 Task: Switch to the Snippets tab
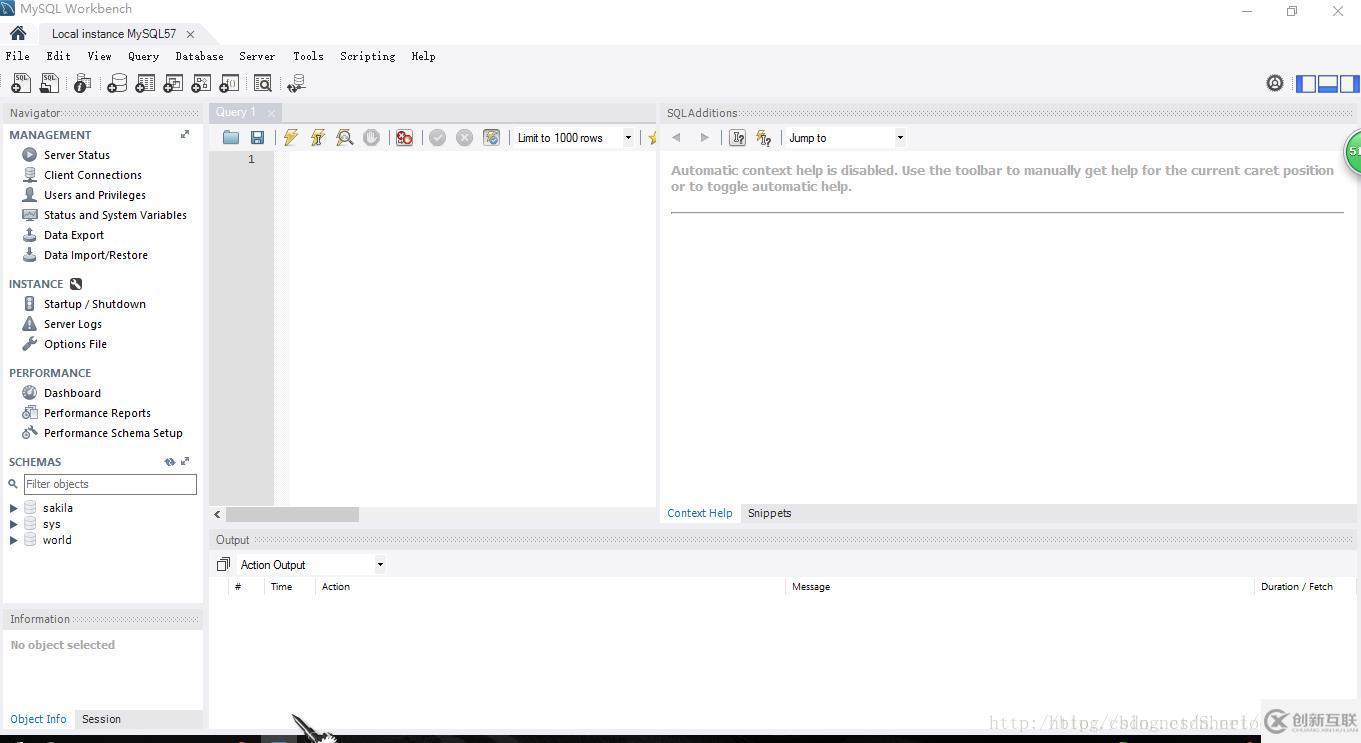click(770, 513)
